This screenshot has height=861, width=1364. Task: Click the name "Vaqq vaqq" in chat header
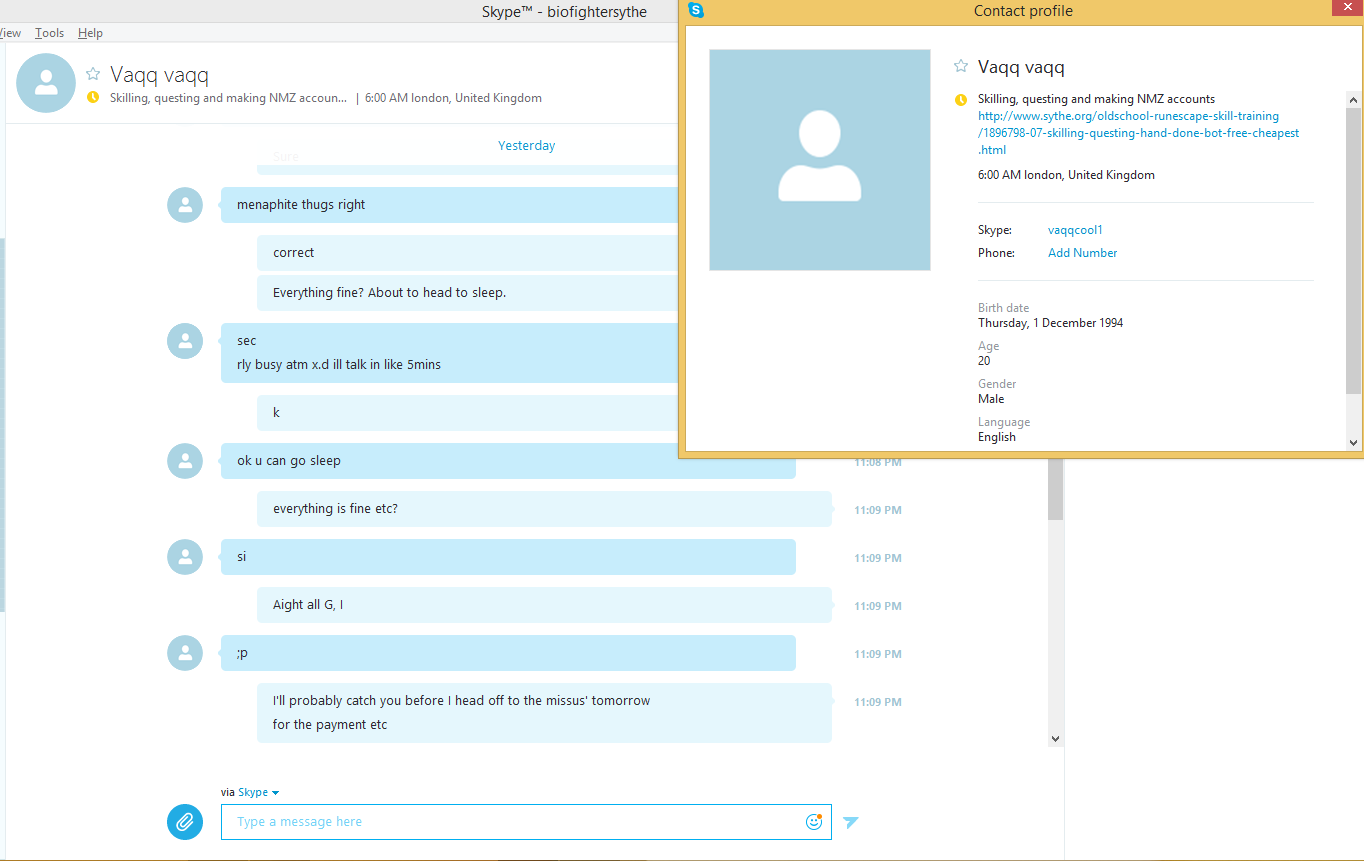[x=159, y=75]
